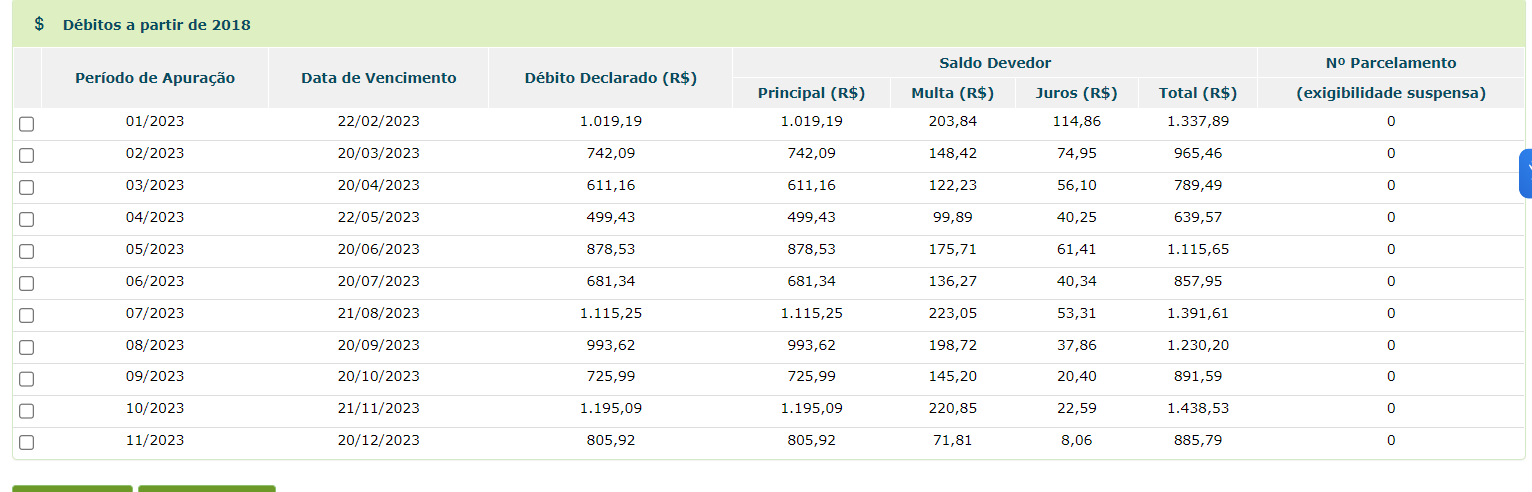Tick the 11/2023 debt checkbox
1532x492 pixels.
(27, 443)
